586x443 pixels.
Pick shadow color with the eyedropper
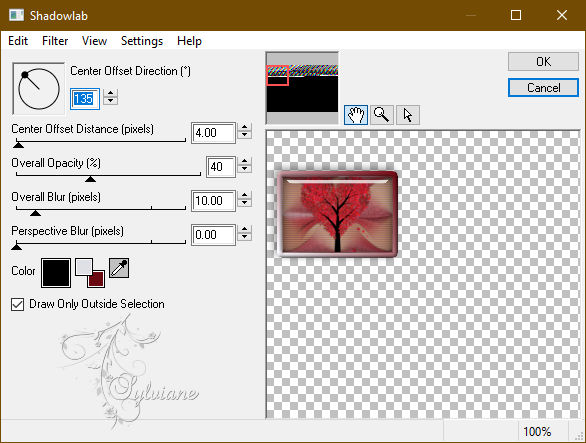(119, 268)
